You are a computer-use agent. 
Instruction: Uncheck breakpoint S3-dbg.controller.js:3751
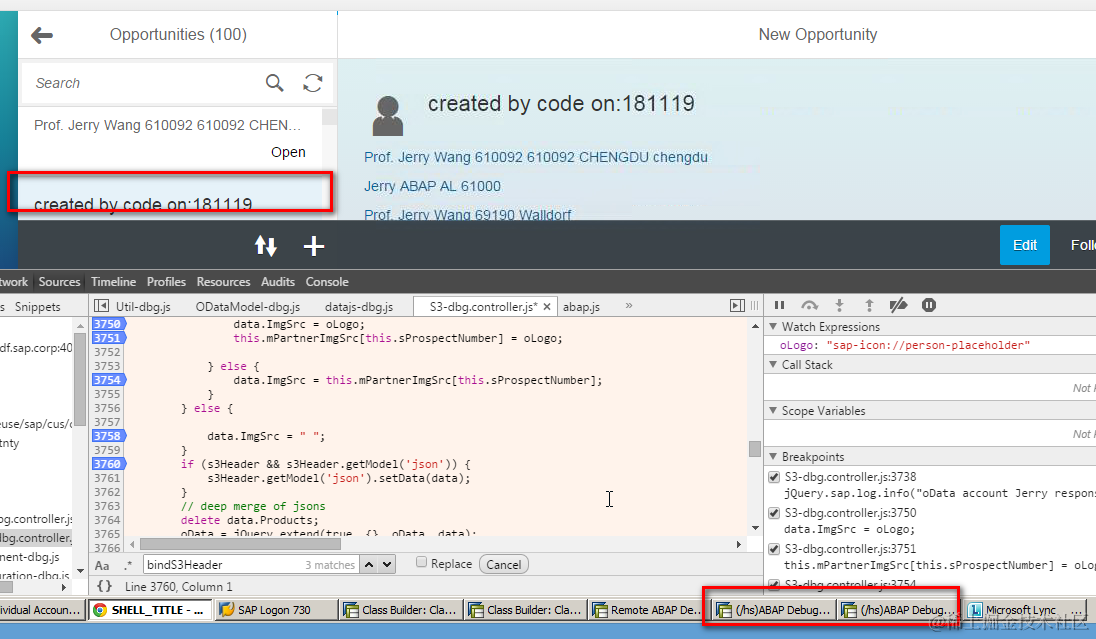(x=774, y=549)
